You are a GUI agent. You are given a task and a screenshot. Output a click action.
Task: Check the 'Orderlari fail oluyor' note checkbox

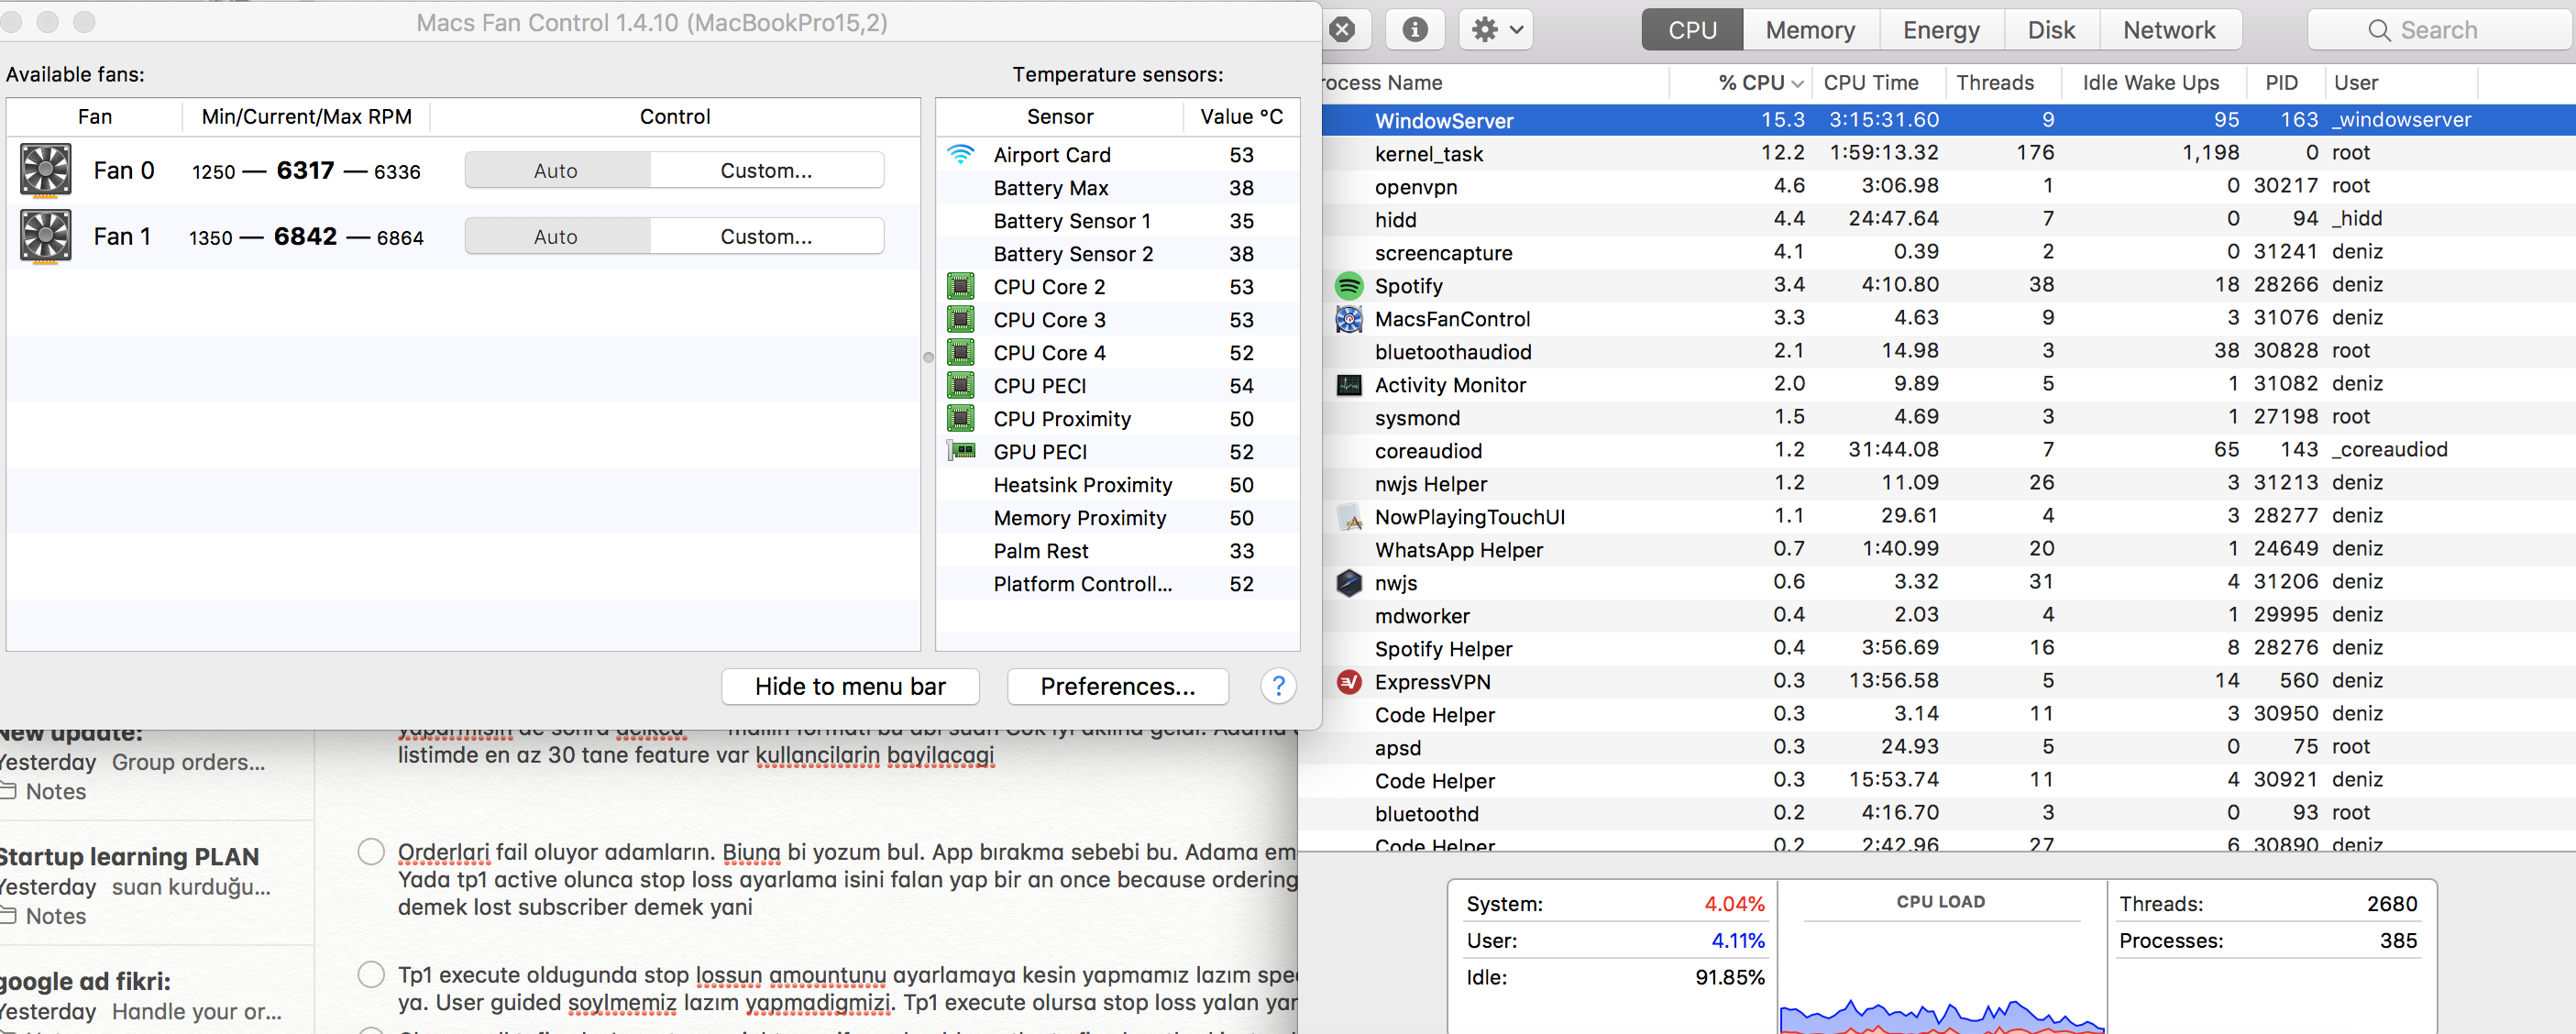(371, 851)
